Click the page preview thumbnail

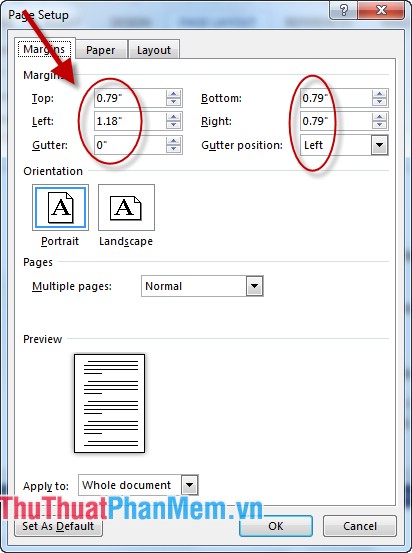[109, 403]
